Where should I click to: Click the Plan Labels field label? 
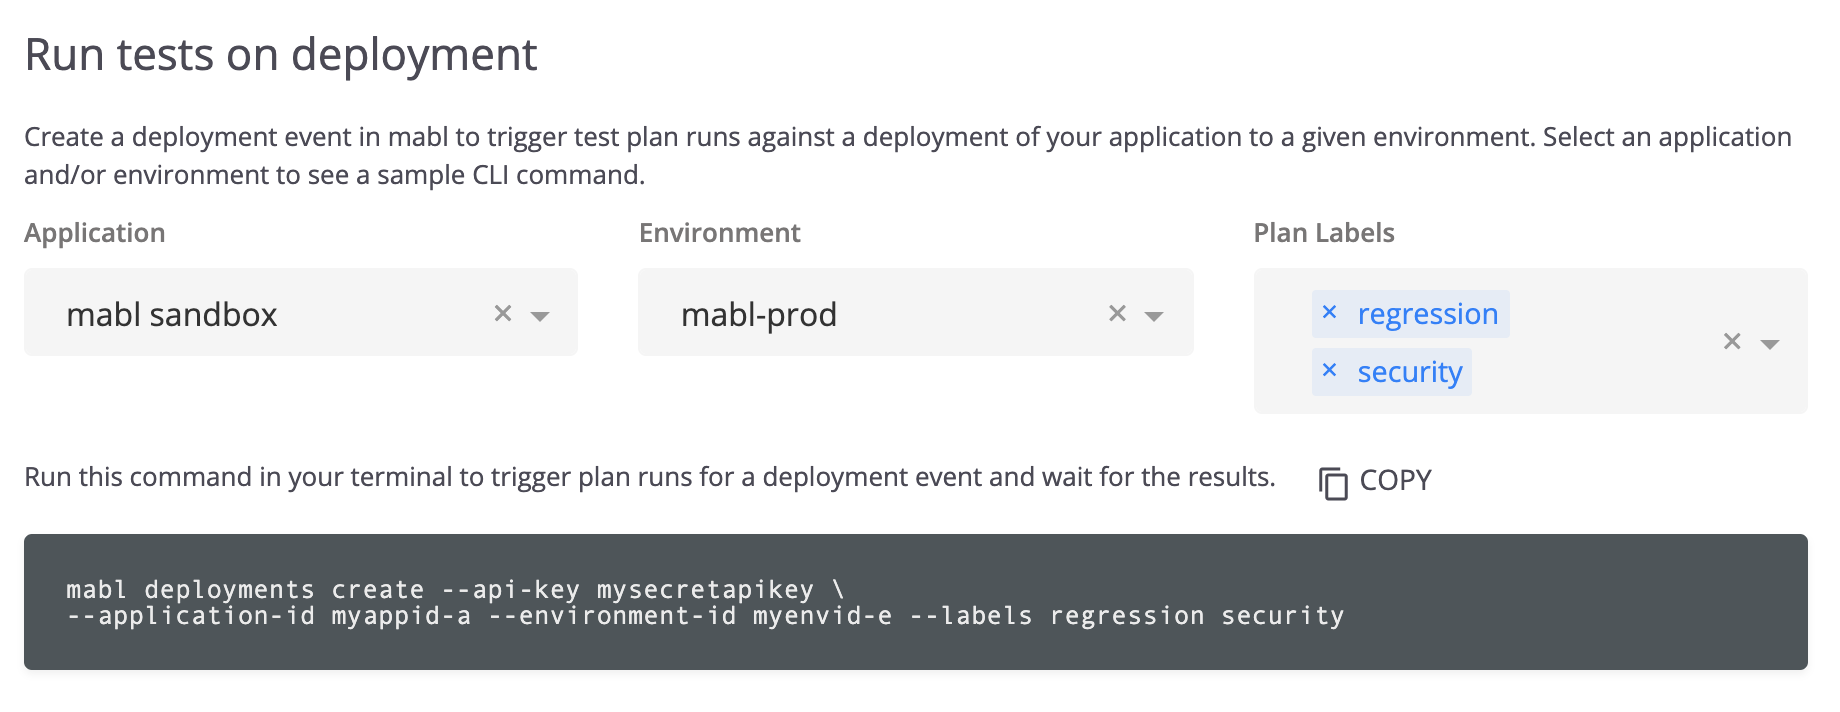pyautogui.click(x=1323, y=233)
